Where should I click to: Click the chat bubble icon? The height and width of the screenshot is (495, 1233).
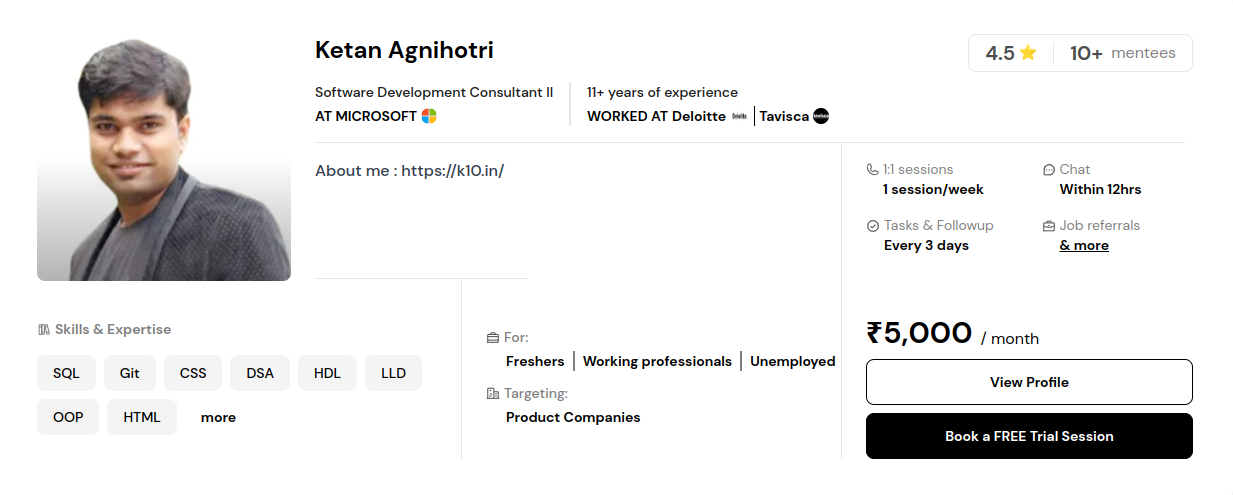[1049, 170]
